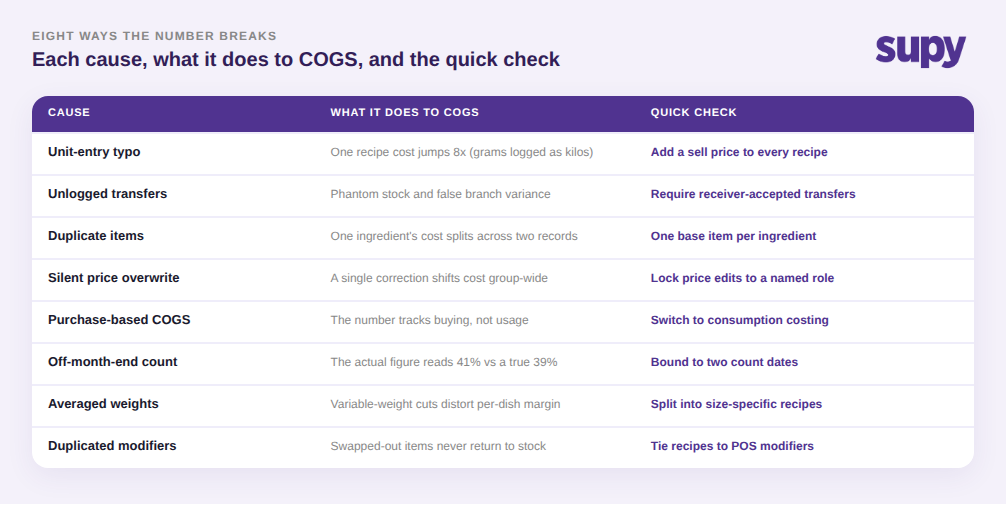Click 'Bound to two count dates'
1006x530 pixels.
click(724, 362)
